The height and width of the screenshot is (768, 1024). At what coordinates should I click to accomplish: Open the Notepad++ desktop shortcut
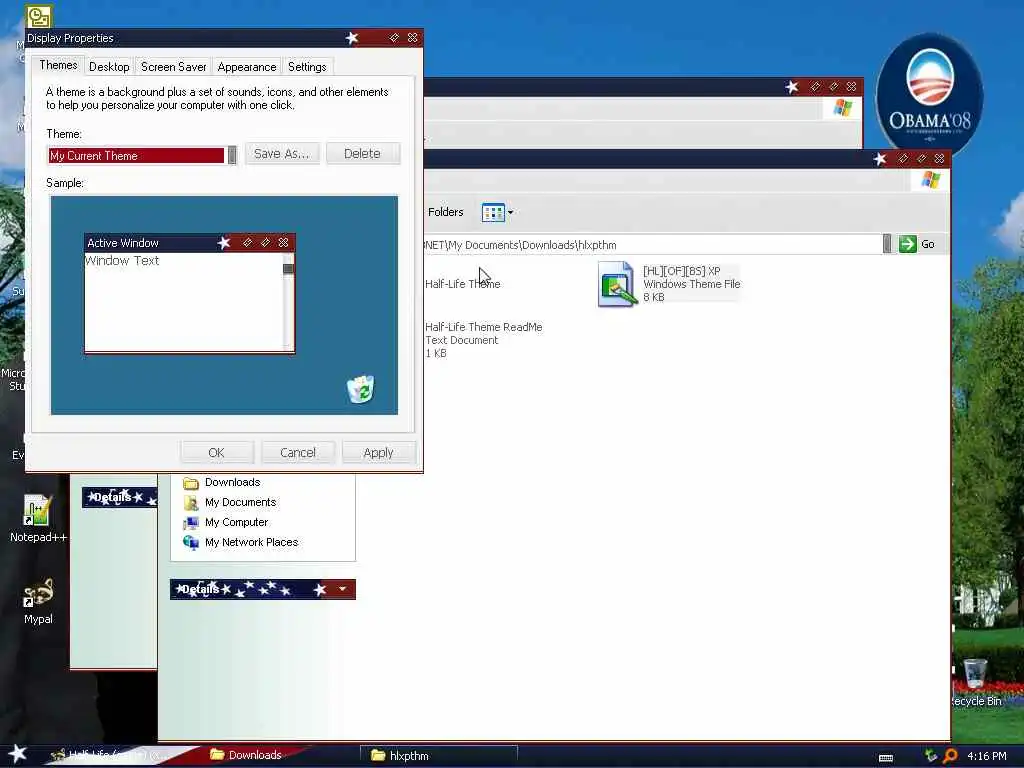click(x=38, y=519)
